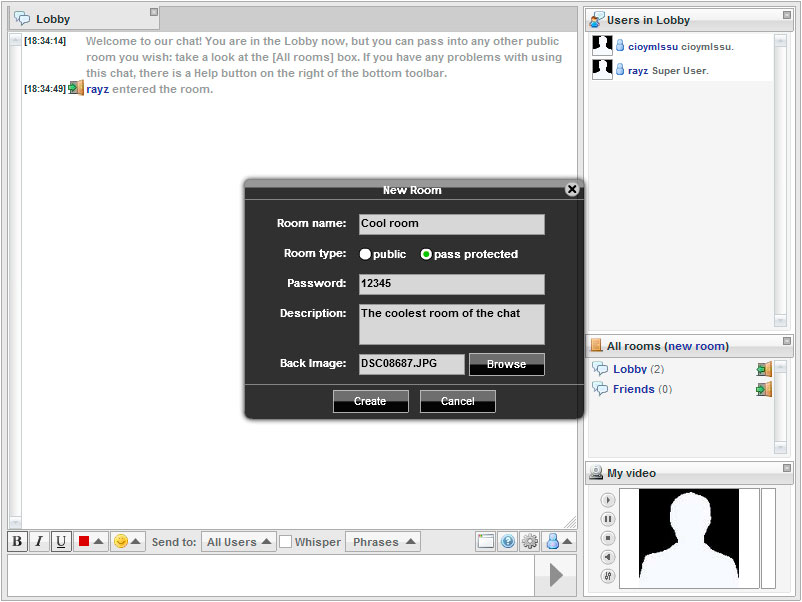Image resolution: width=802 pixels, height=602 pixels.
Task: Open the All Users recipient dropdown
Action: pos(238,542)
